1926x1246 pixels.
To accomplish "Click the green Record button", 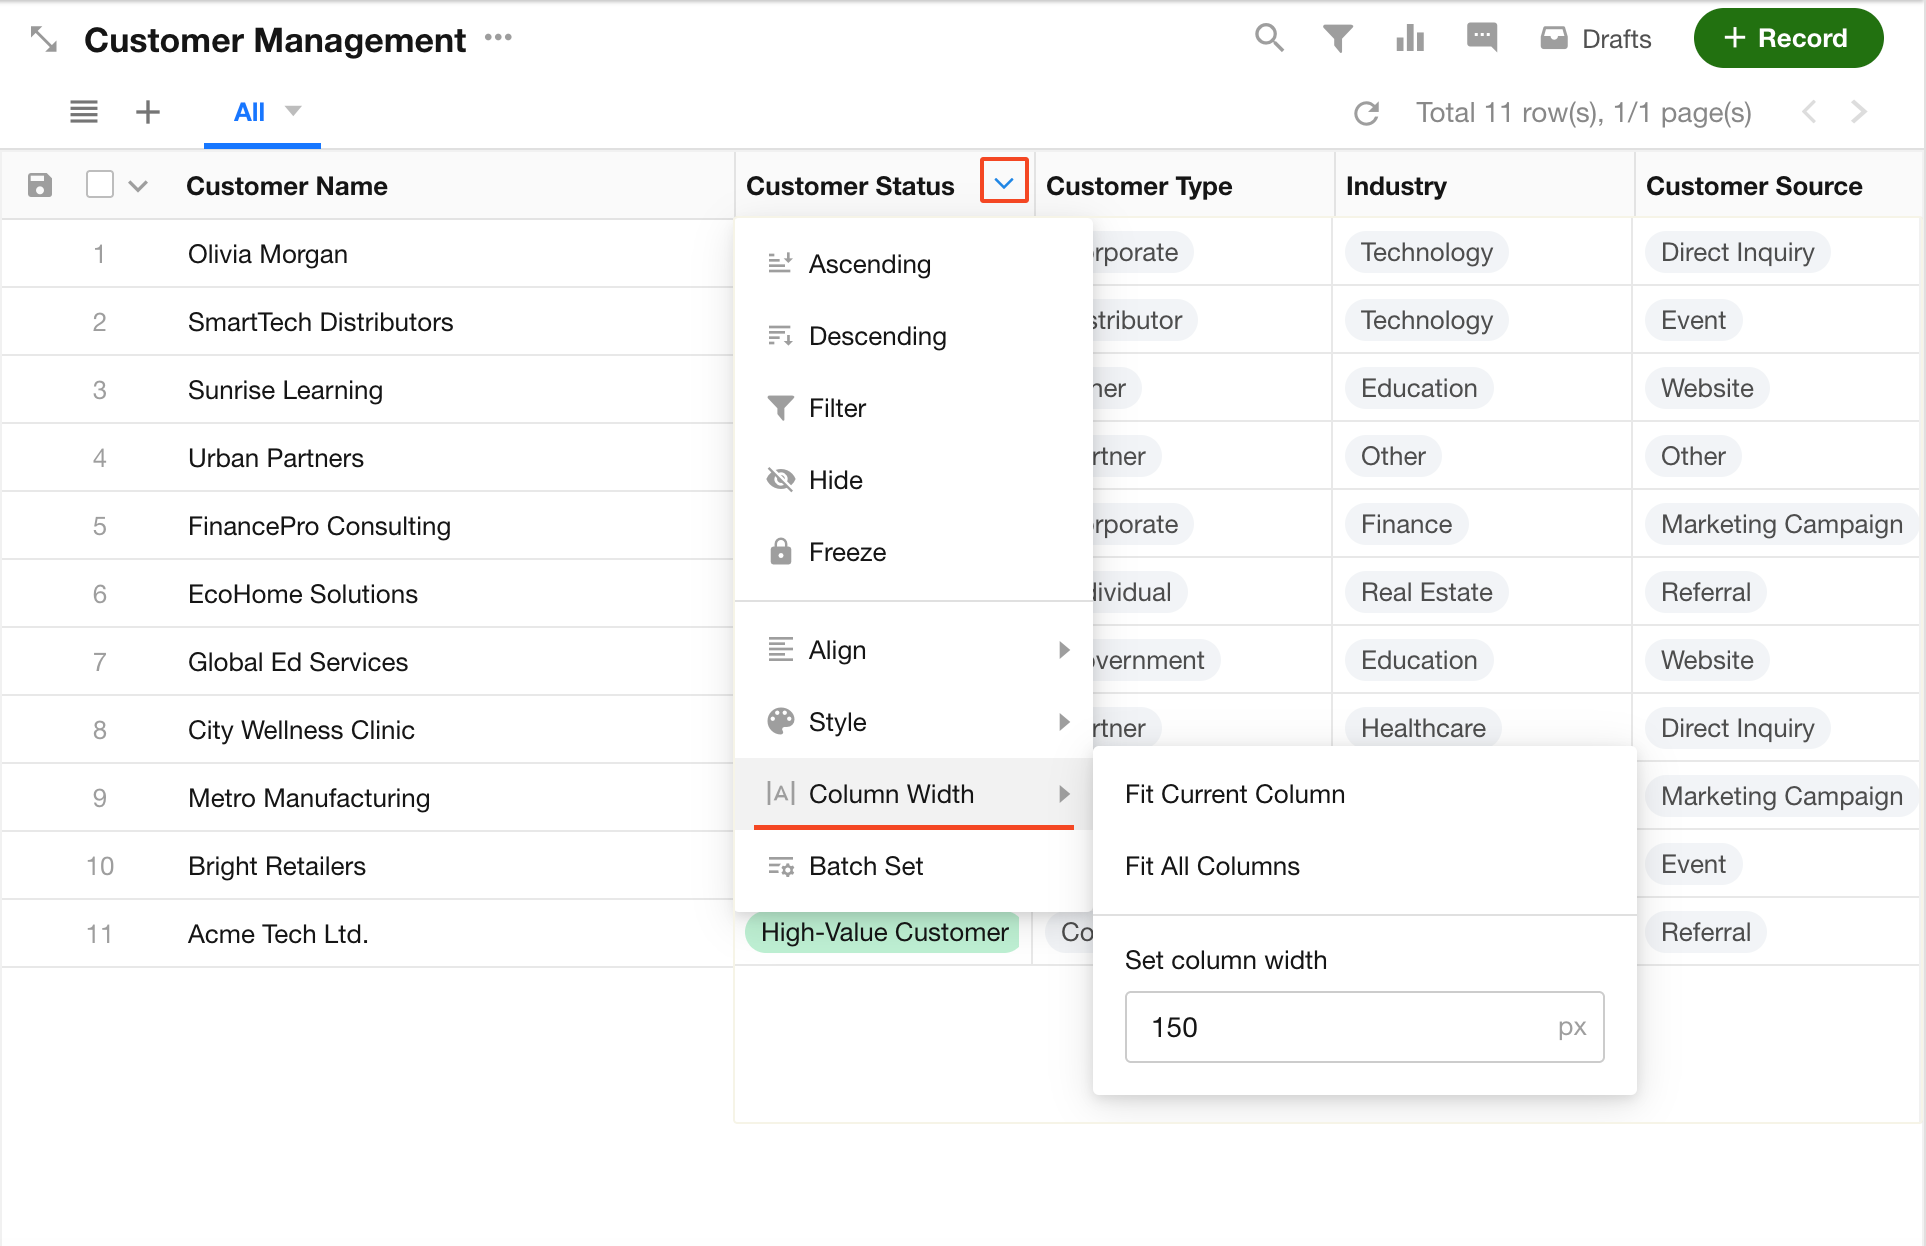I will (1787, 38).
